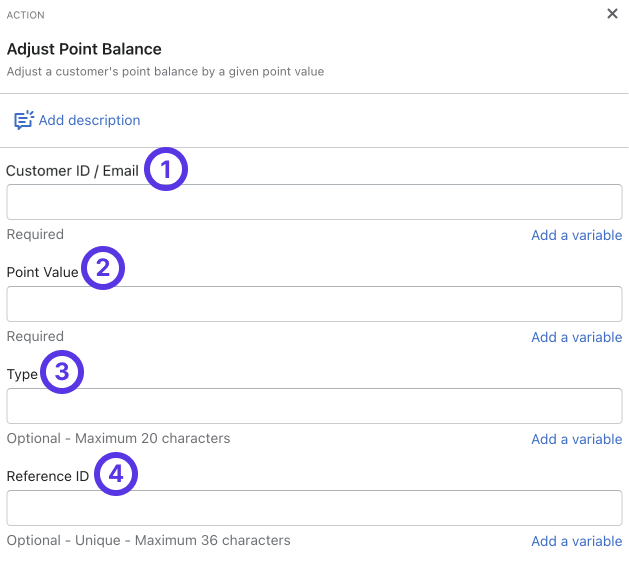Click the Point Value field label
Image resolution: width=629 pixels, height=584 pixels.
(x=42, y=272)
